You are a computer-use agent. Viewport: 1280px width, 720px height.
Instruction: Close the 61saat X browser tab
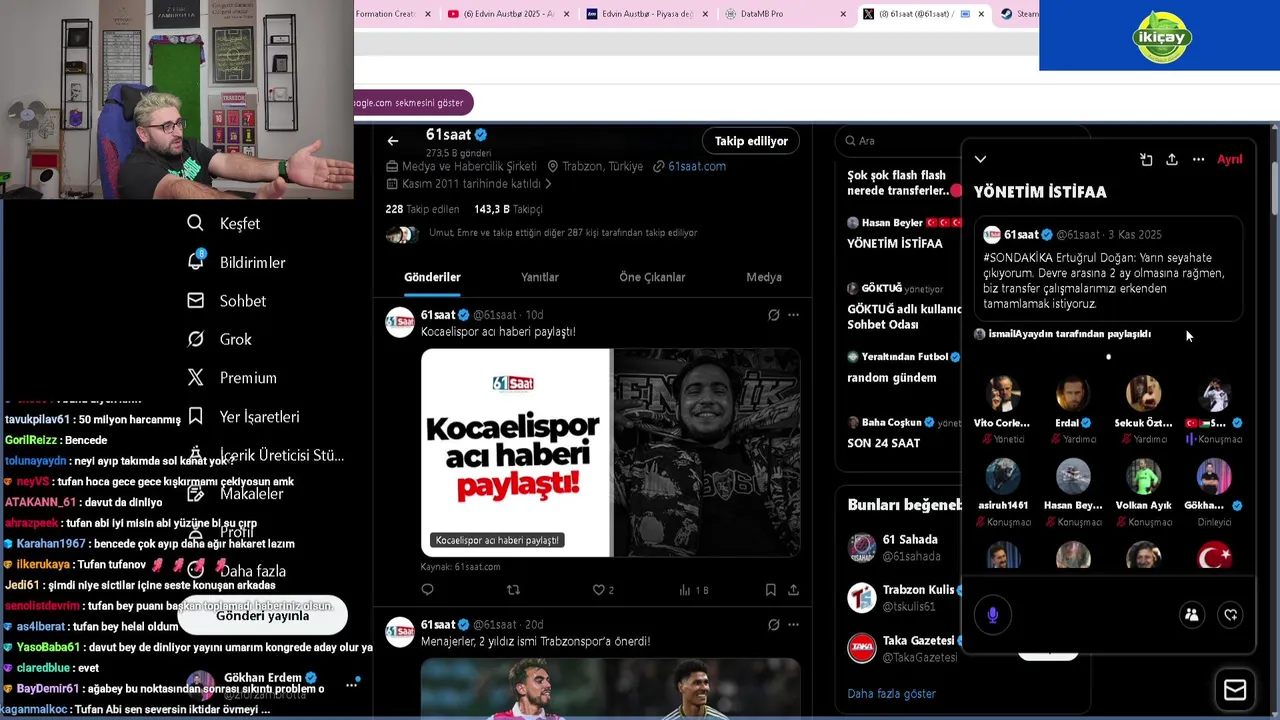point(980,14)
